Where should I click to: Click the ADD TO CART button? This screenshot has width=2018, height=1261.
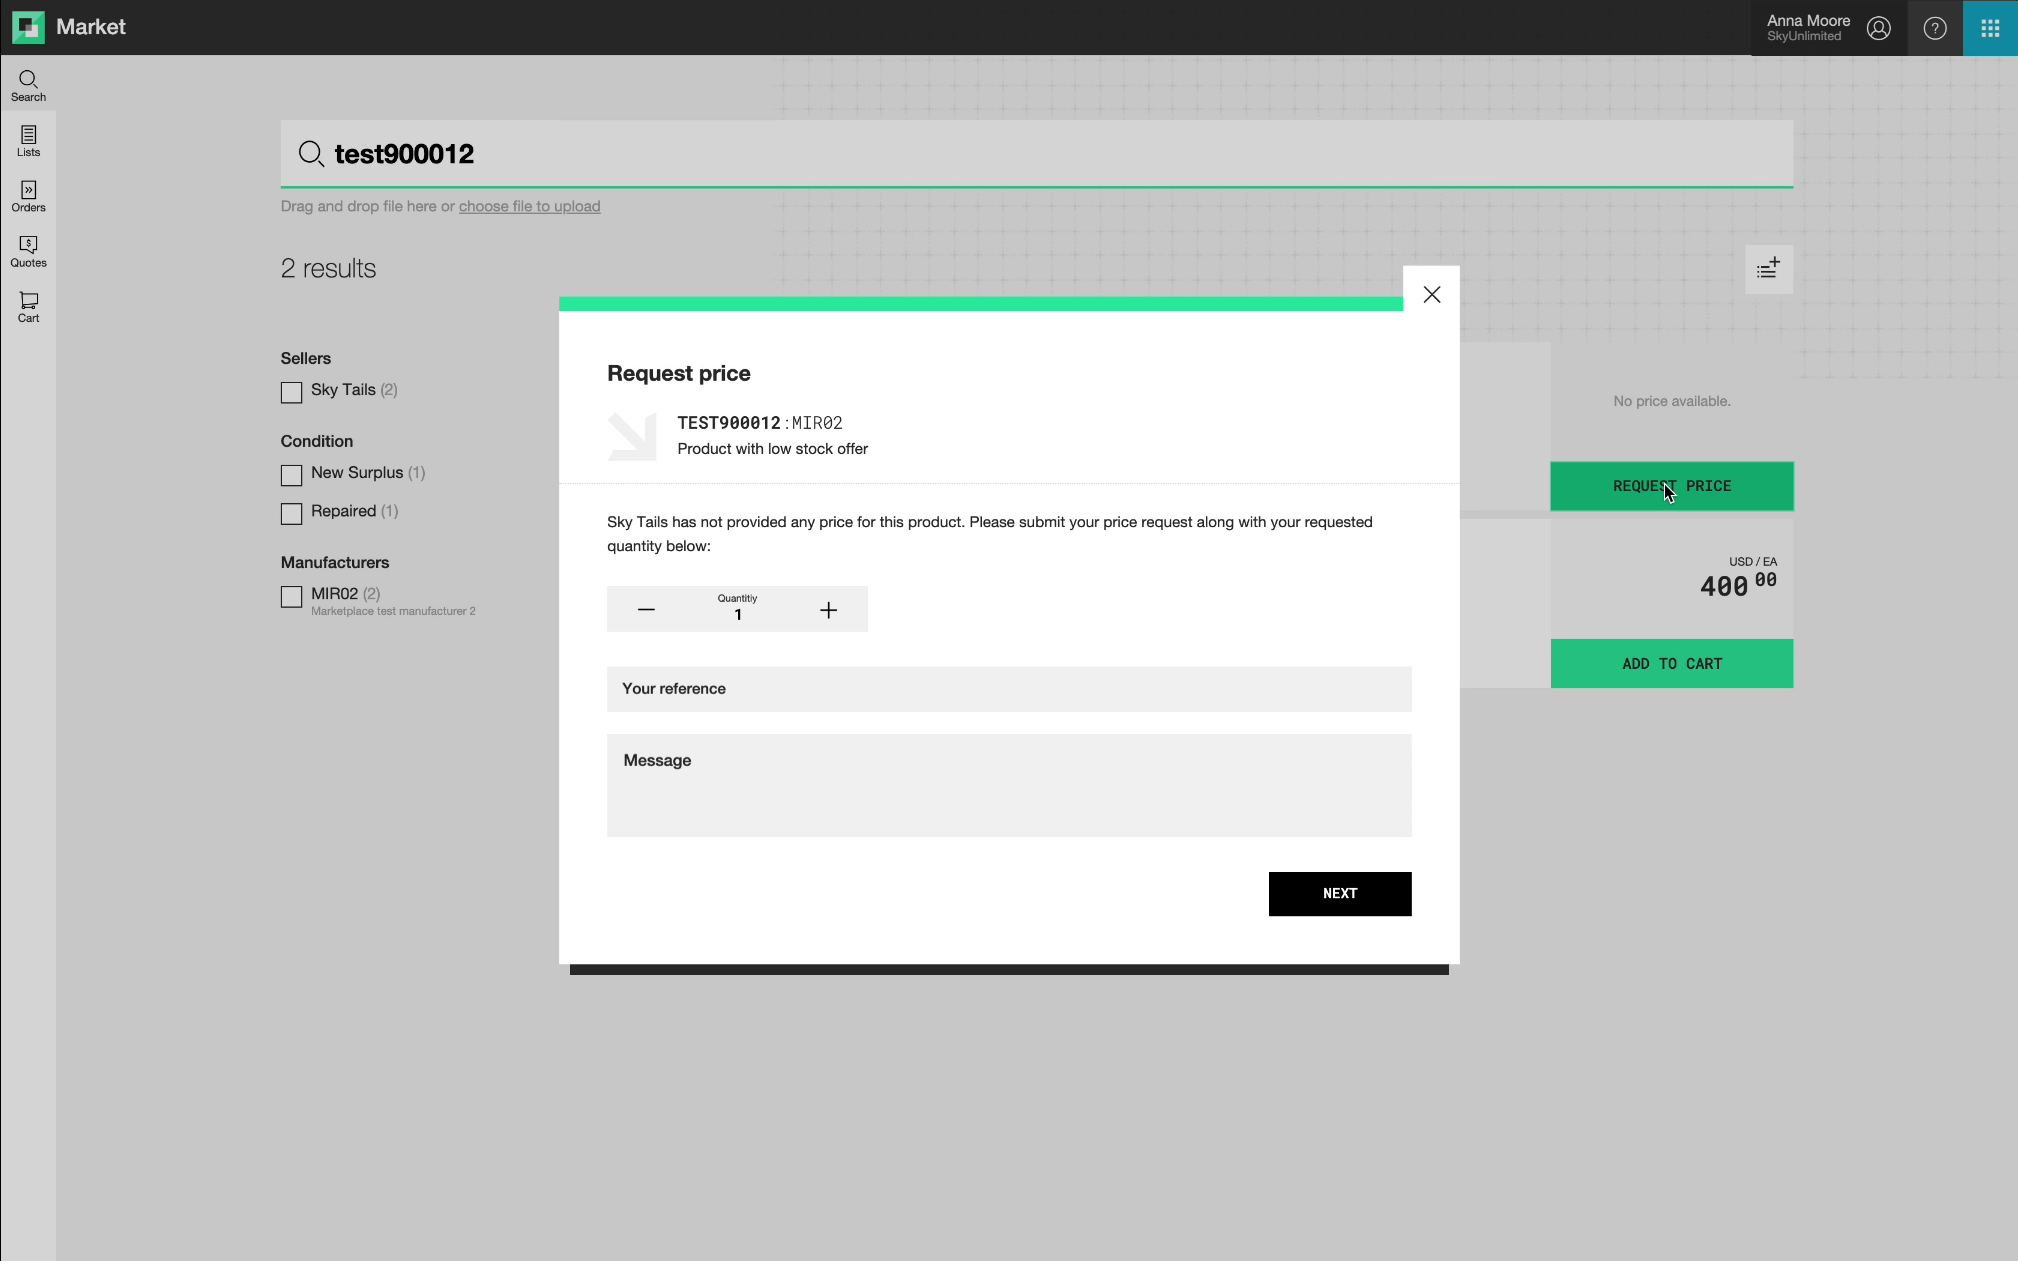[x=1671, y=663]
